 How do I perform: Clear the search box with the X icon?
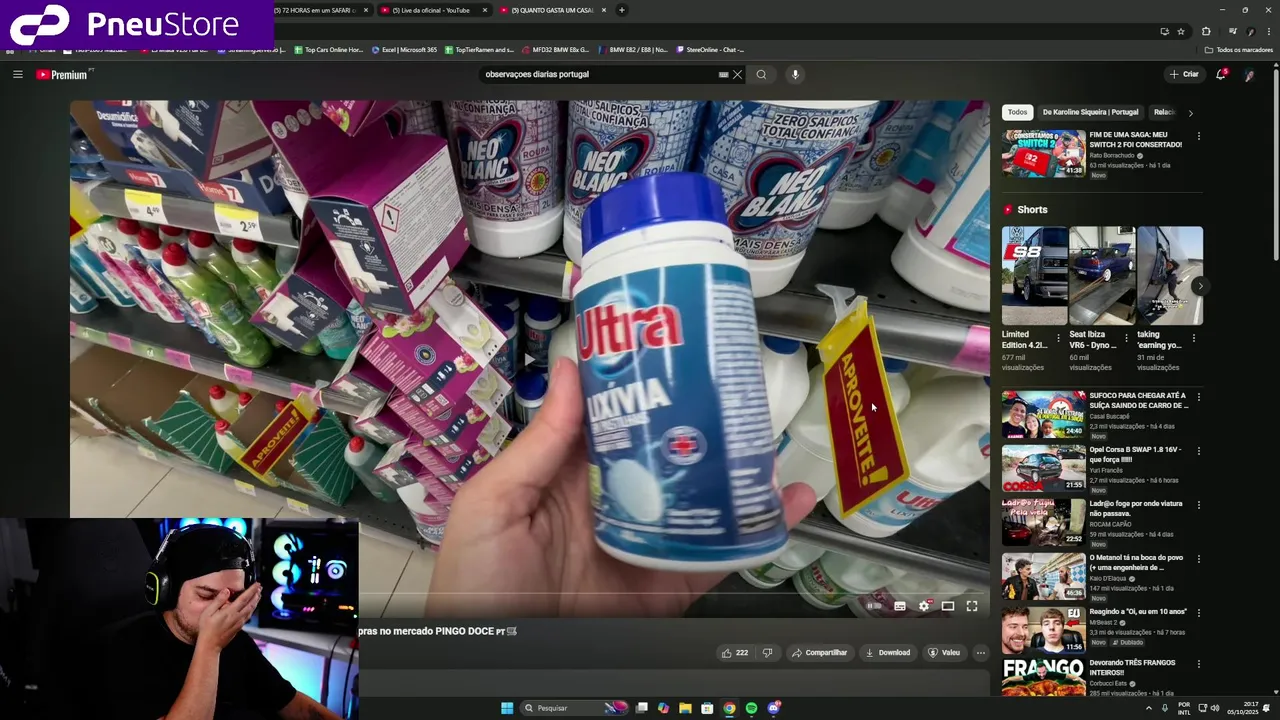(738, 74)
